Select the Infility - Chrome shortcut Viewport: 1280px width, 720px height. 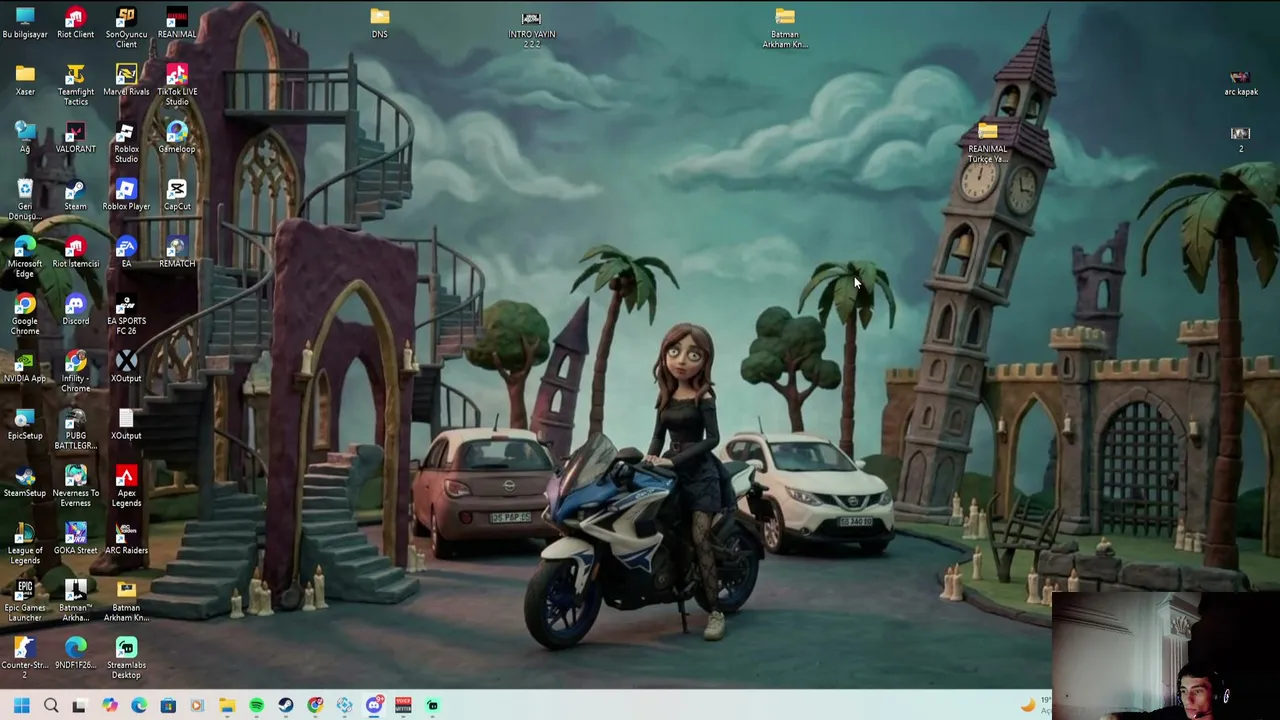click(x=75, y=371)
